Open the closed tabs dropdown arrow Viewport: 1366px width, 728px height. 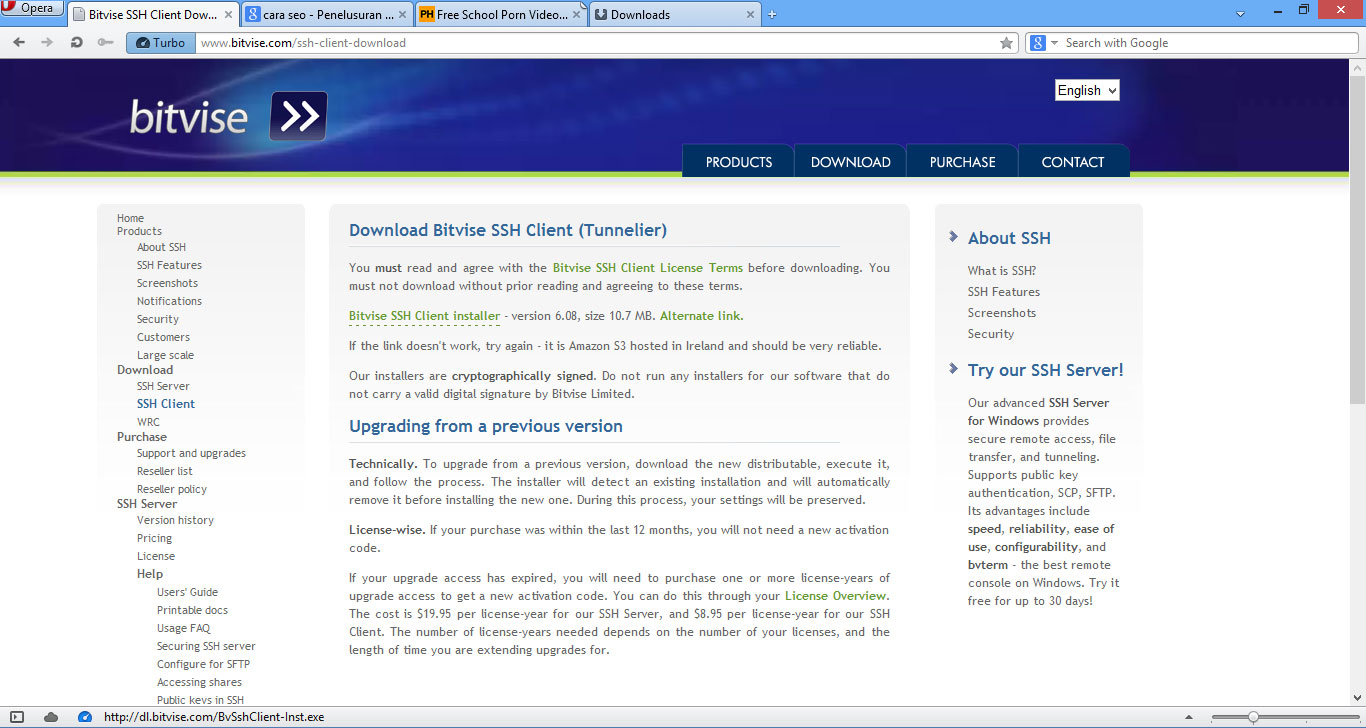[x=1241, y=14]
